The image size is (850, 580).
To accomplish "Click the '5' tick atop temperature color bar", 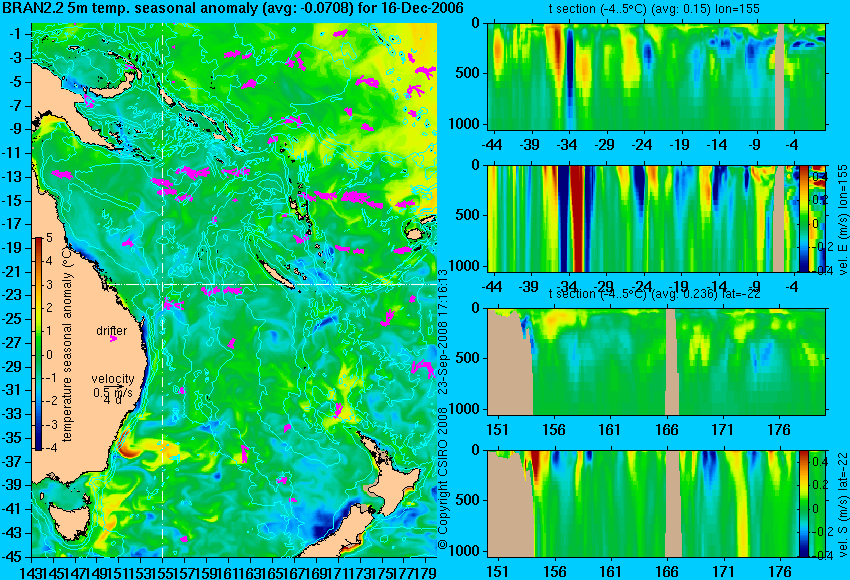I will [x=49, y=237].
